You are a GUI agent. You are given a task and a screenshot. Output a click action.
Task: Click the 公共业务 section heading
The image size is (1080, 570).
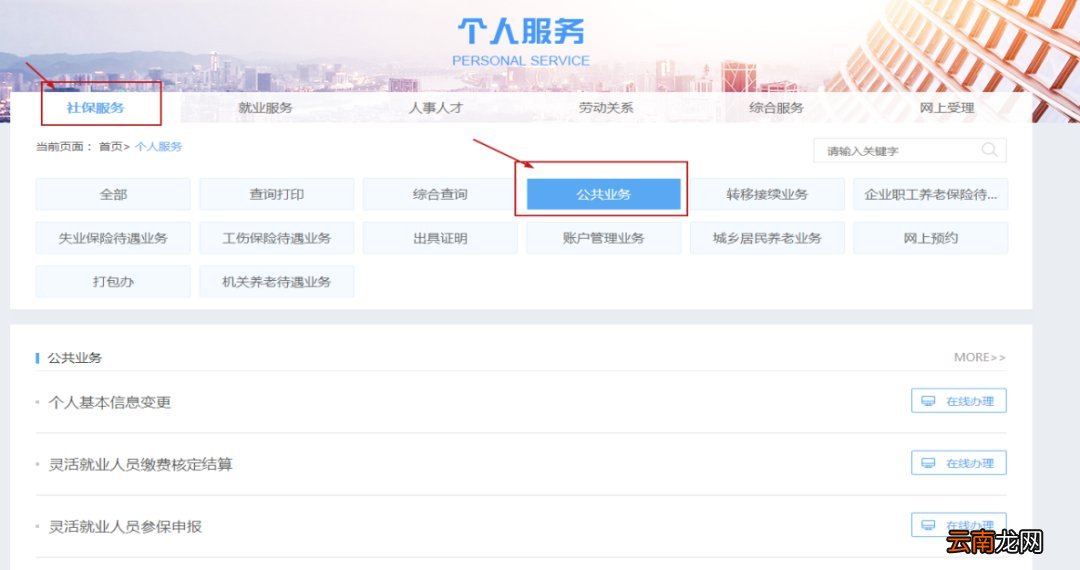[x=74, y=358]
